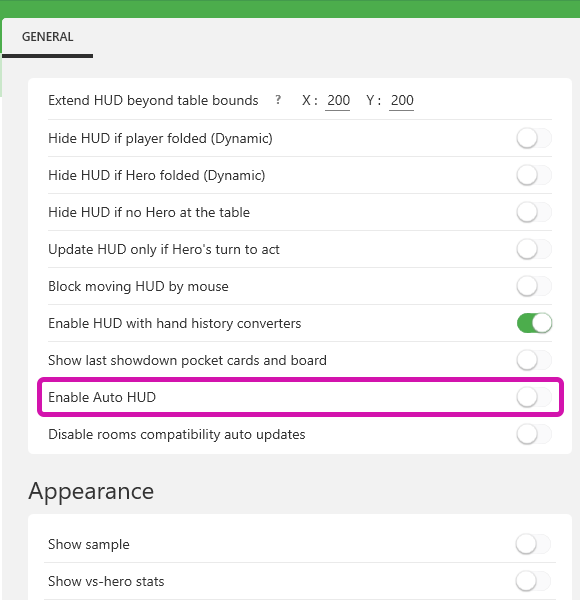Select the GENERAL tab
This screenshot has height=600, width=580.
47,37
